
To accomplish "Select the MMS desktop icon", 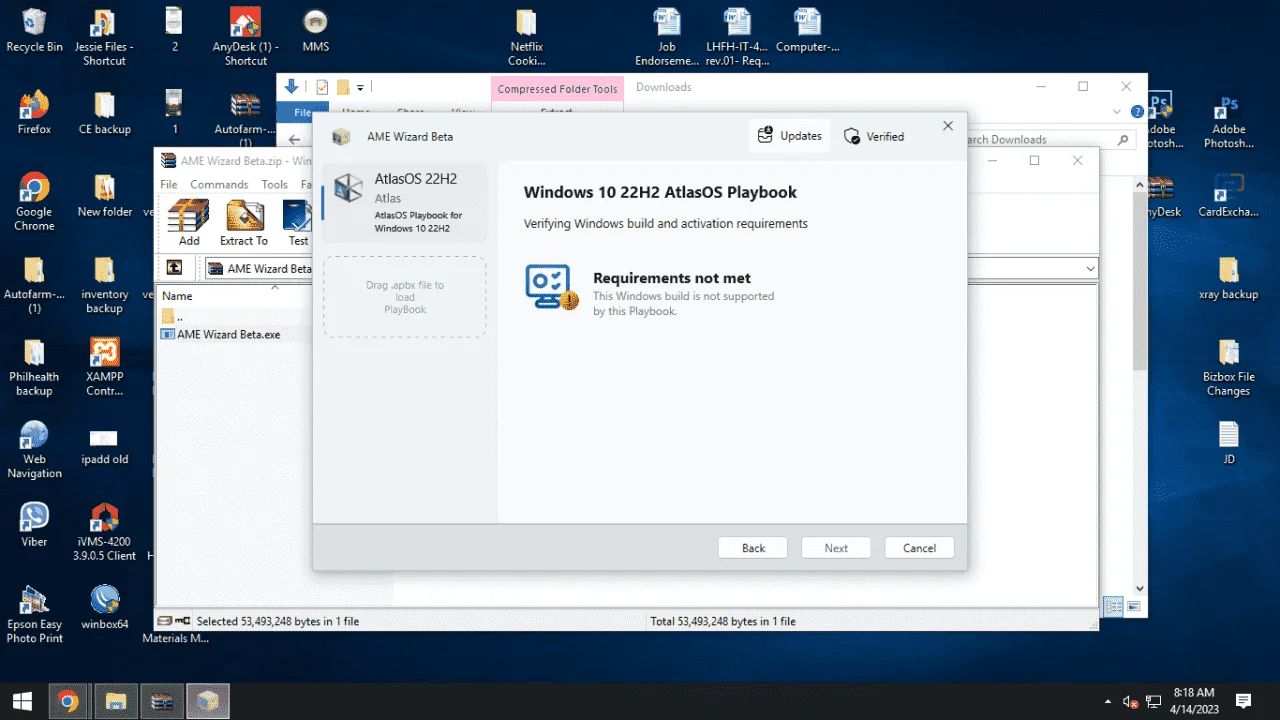I will pos(315,30).
